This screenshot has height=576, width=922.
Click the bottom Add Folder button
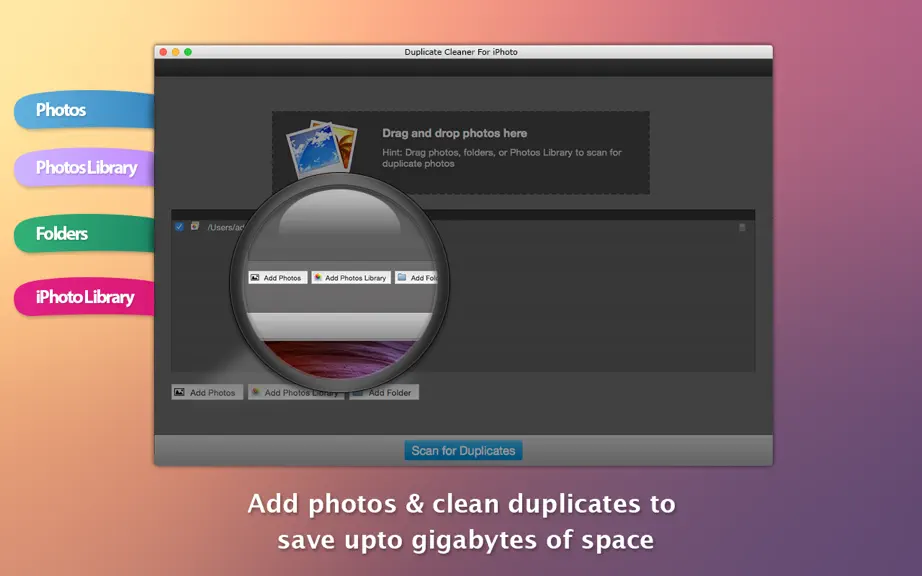[384, 393]
